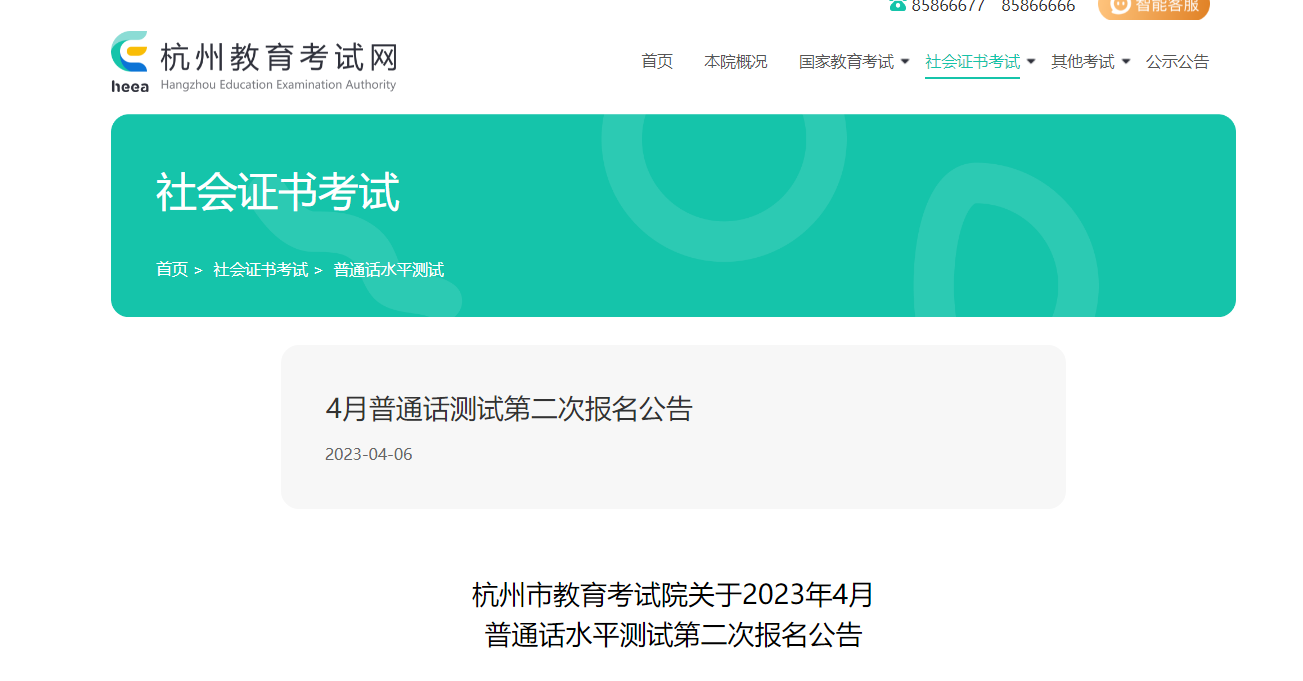The height and width of the screenshot is (681, 1303).
Task: Open the 国家教育考试 menu item
Action: click(846, 62)
